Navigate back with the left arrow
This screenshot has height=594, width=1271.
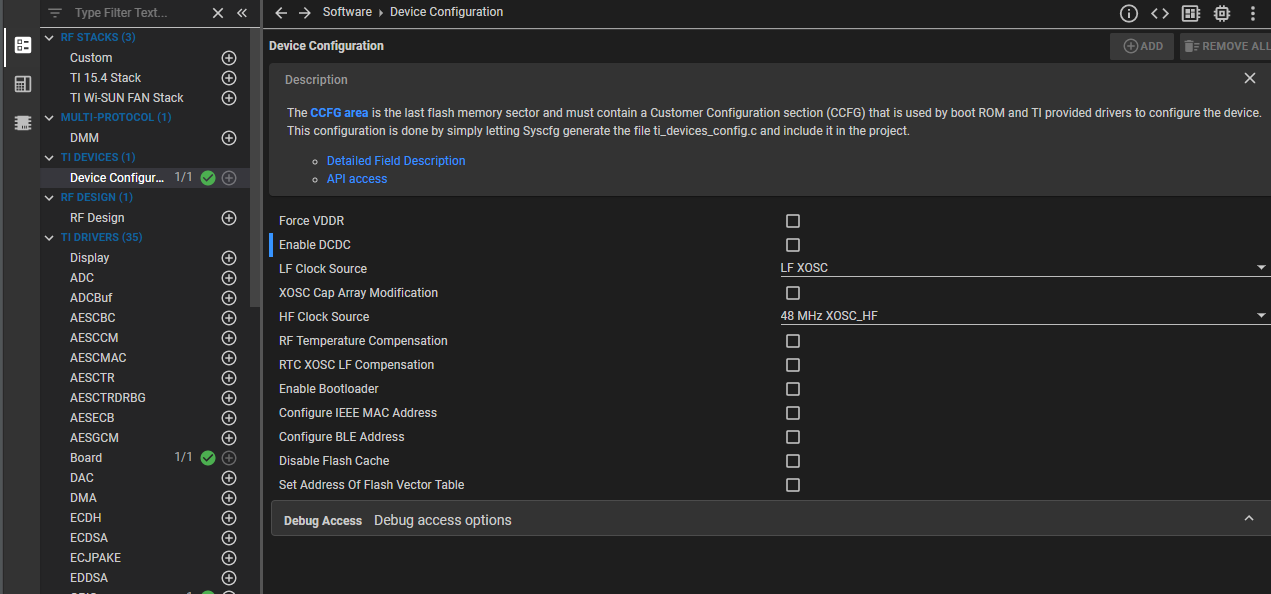(x=281, y=13)
